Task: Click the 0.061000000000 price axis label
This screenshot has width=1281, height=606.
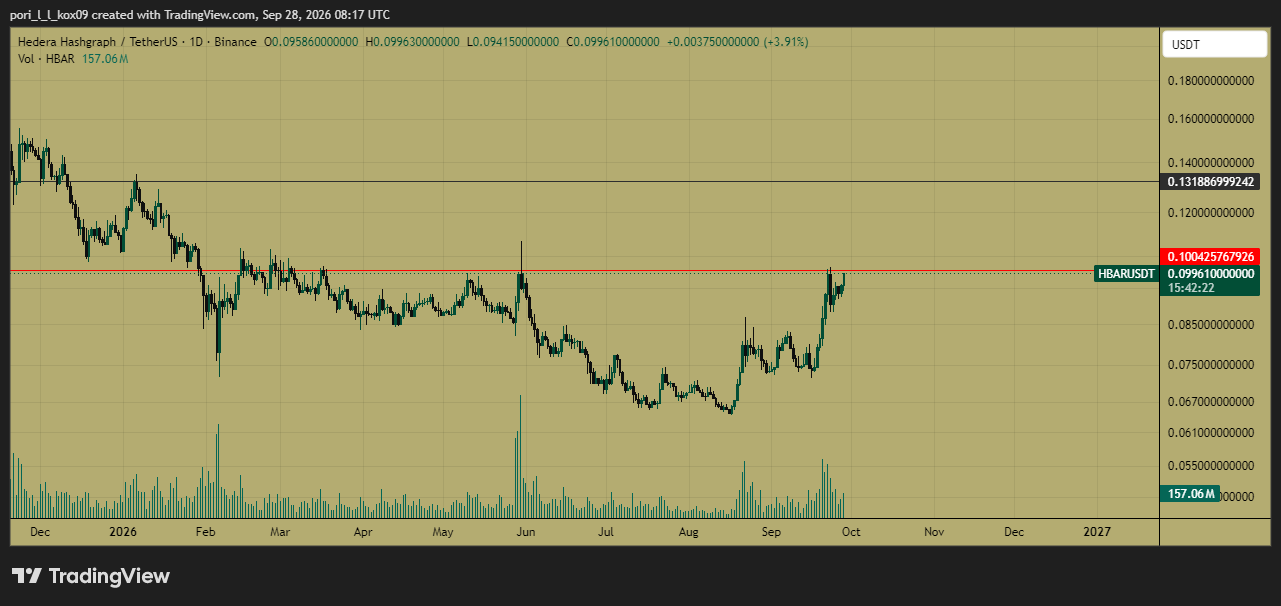Action: 1210,432
